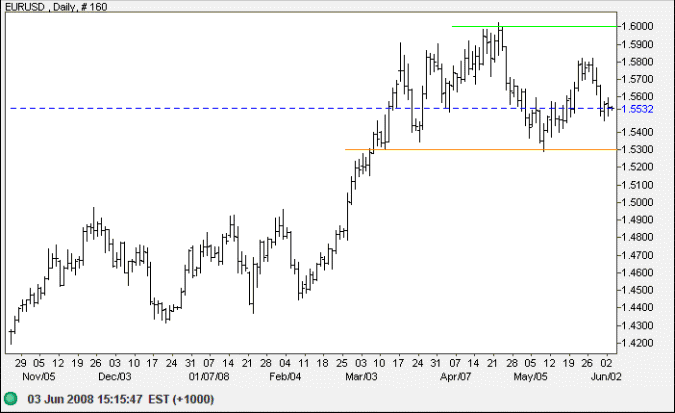
Task: Click the 1.5400 price axis label
Action: coord(638,132)
